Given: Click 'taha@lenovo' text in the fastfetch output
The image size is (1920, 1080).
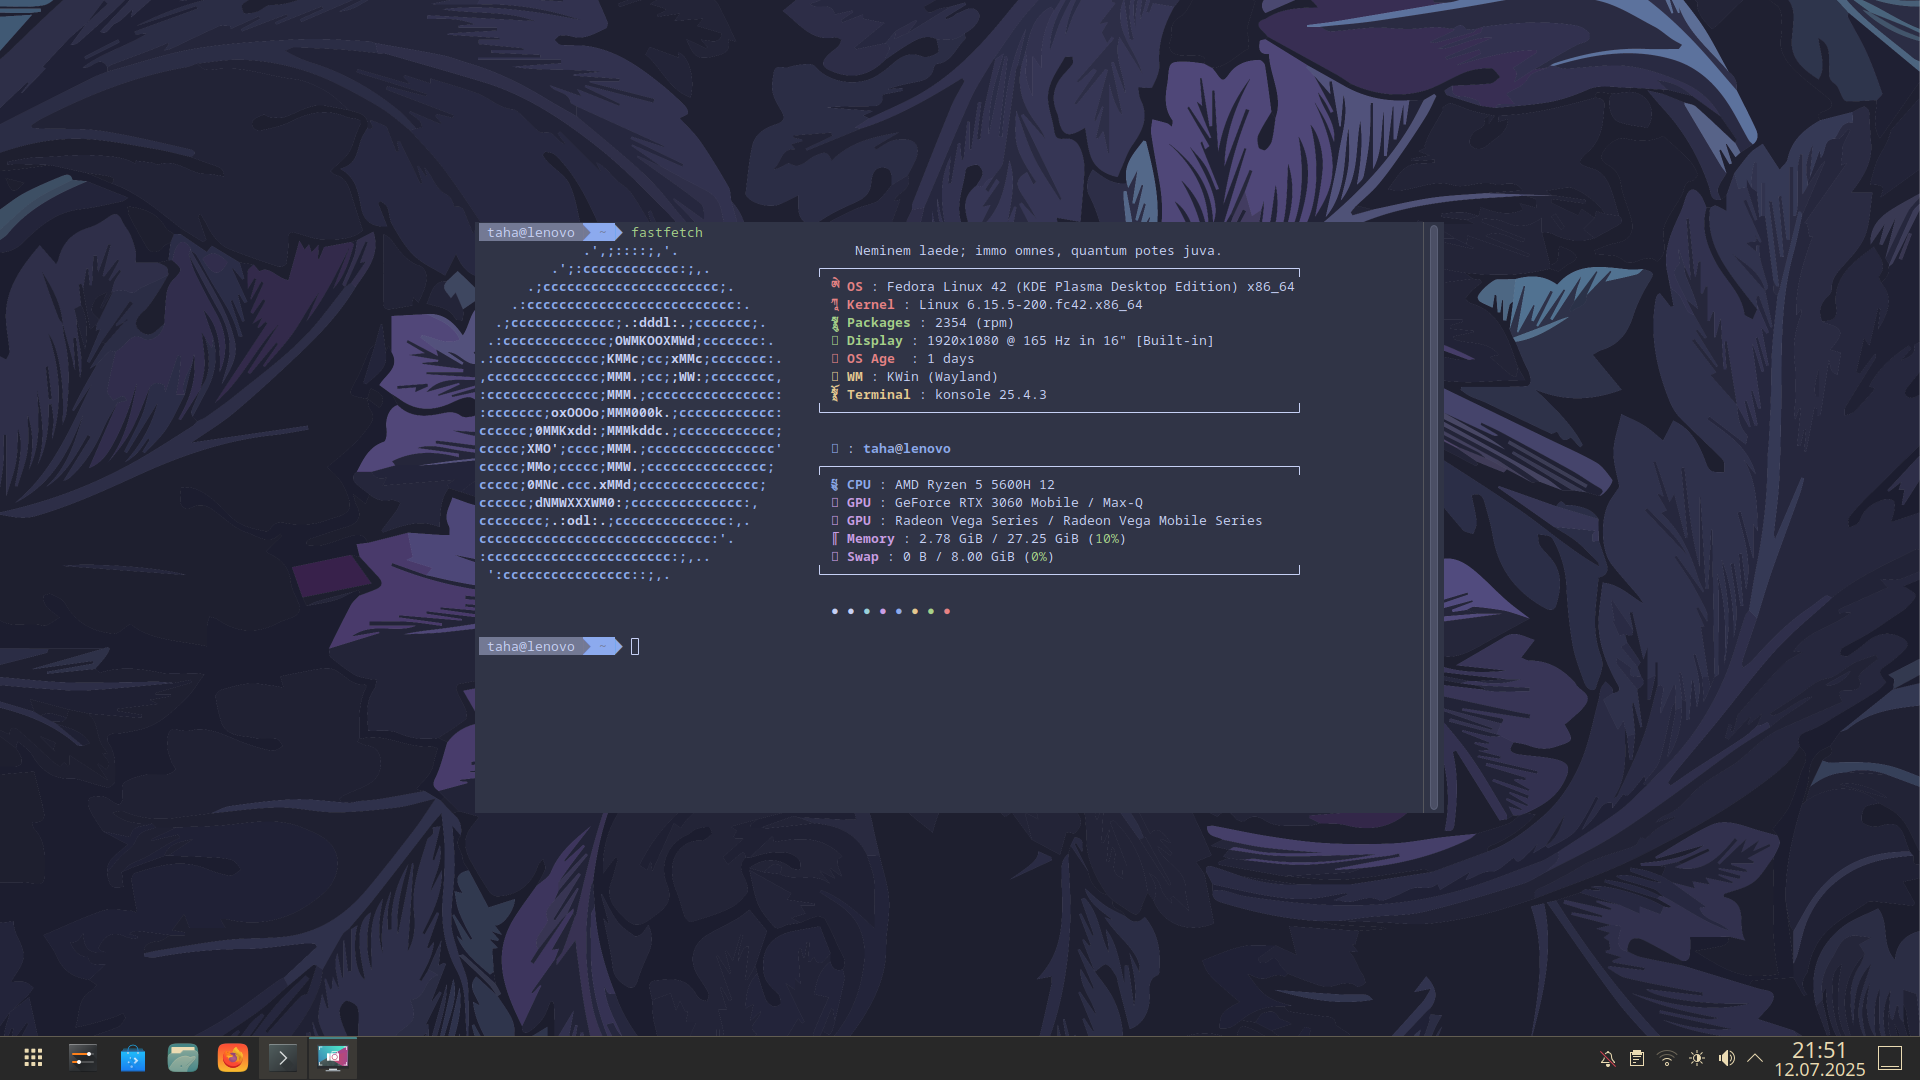Looking at the screenshot, I should click(x=906, y=449).
